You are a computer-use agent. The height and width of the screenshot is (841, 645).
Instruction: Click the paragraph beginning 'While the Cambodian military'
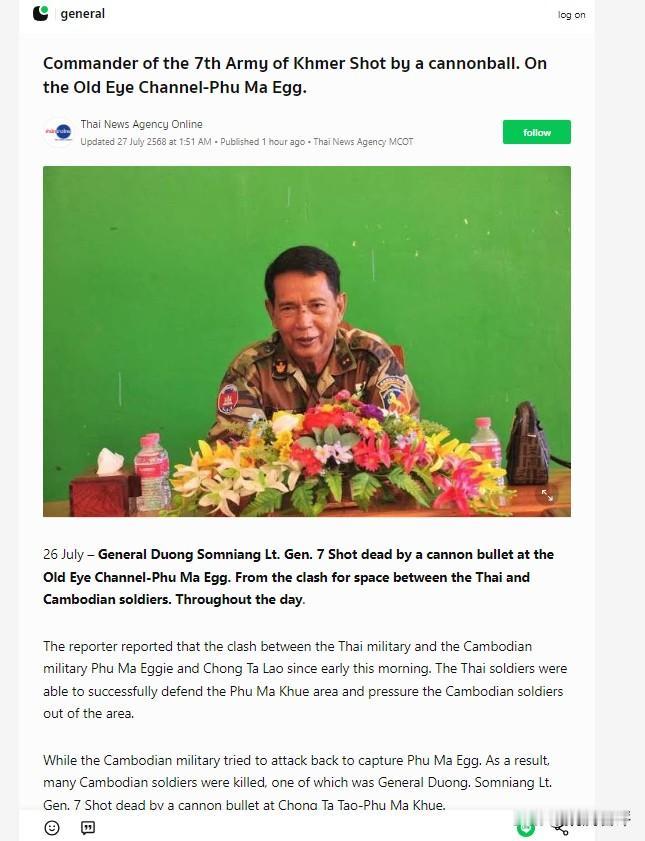pyautogui.click(x=298, y=783)
